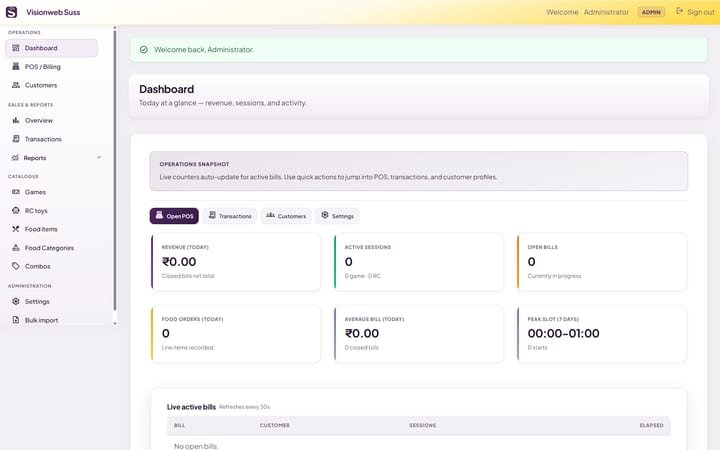Screen dimensions: 720x450
Task: Click the Transactions receipt icon in sidebar
Action: [x=16, y=139]
